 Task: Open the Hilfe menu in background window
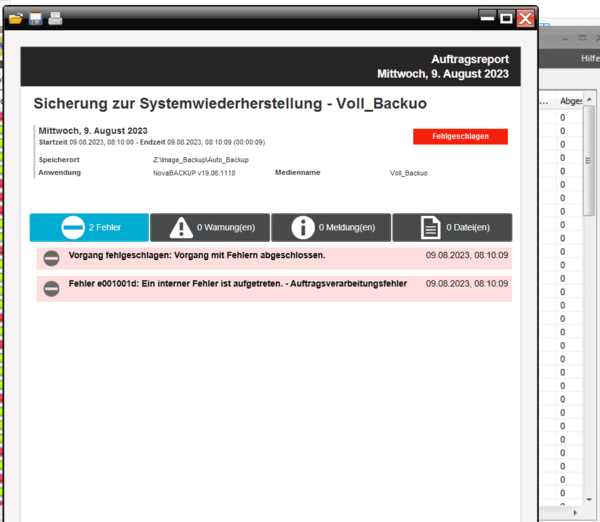[x=590, y=59]
